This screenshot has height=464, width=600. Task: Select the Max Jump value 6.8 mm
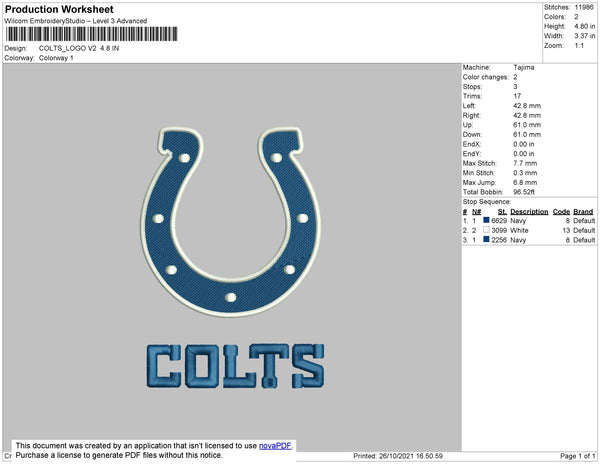click(525, 182)
